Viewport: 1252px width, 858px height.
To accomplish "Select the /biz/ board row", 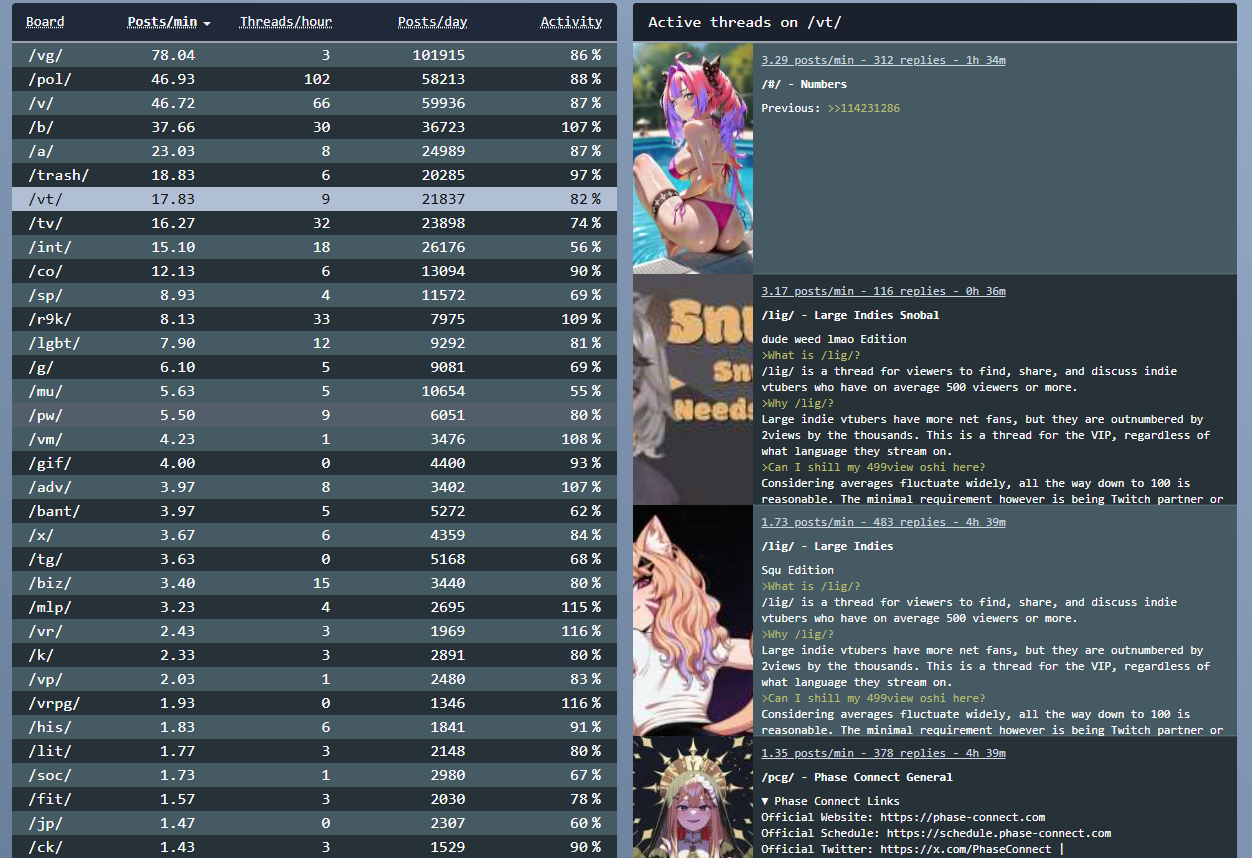I will (314, 583).
